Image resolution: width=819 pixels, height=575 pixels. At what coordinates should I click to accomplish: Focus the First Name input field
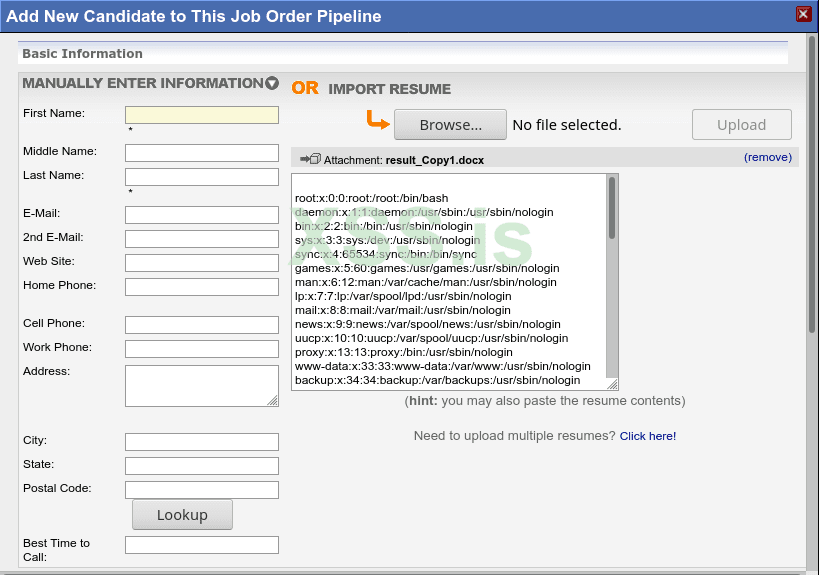(202, 115)
